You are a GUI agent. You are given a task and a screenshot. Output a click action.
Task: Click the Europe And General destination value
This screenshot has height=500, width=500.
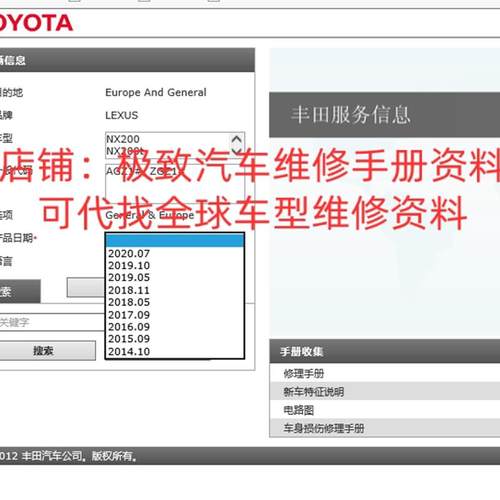pos(156,92)
